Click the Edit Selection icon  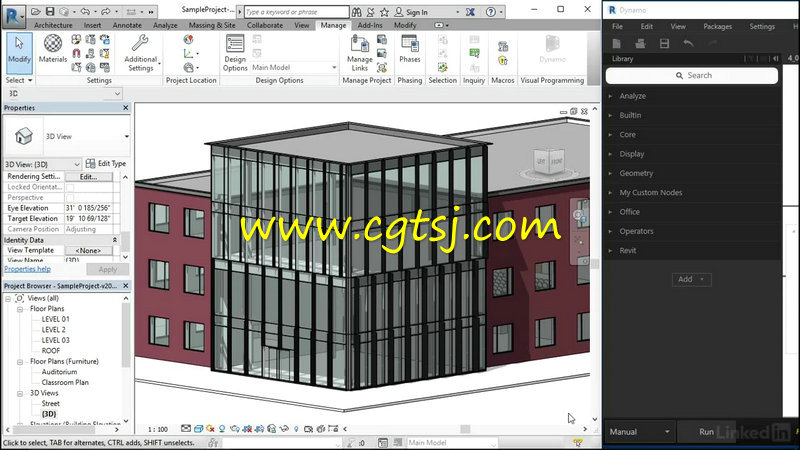tap(442, 67)
